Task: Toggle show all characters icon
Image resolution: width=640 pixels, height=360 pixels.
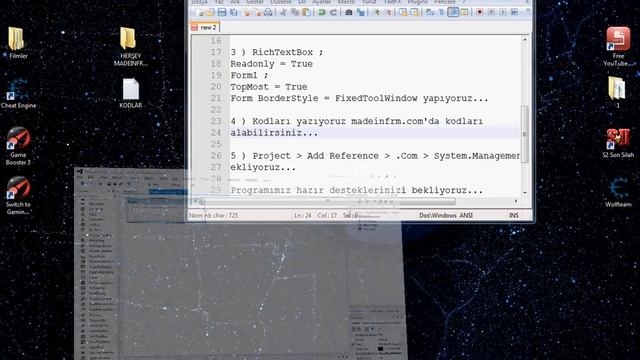Action: click(441, 12)
